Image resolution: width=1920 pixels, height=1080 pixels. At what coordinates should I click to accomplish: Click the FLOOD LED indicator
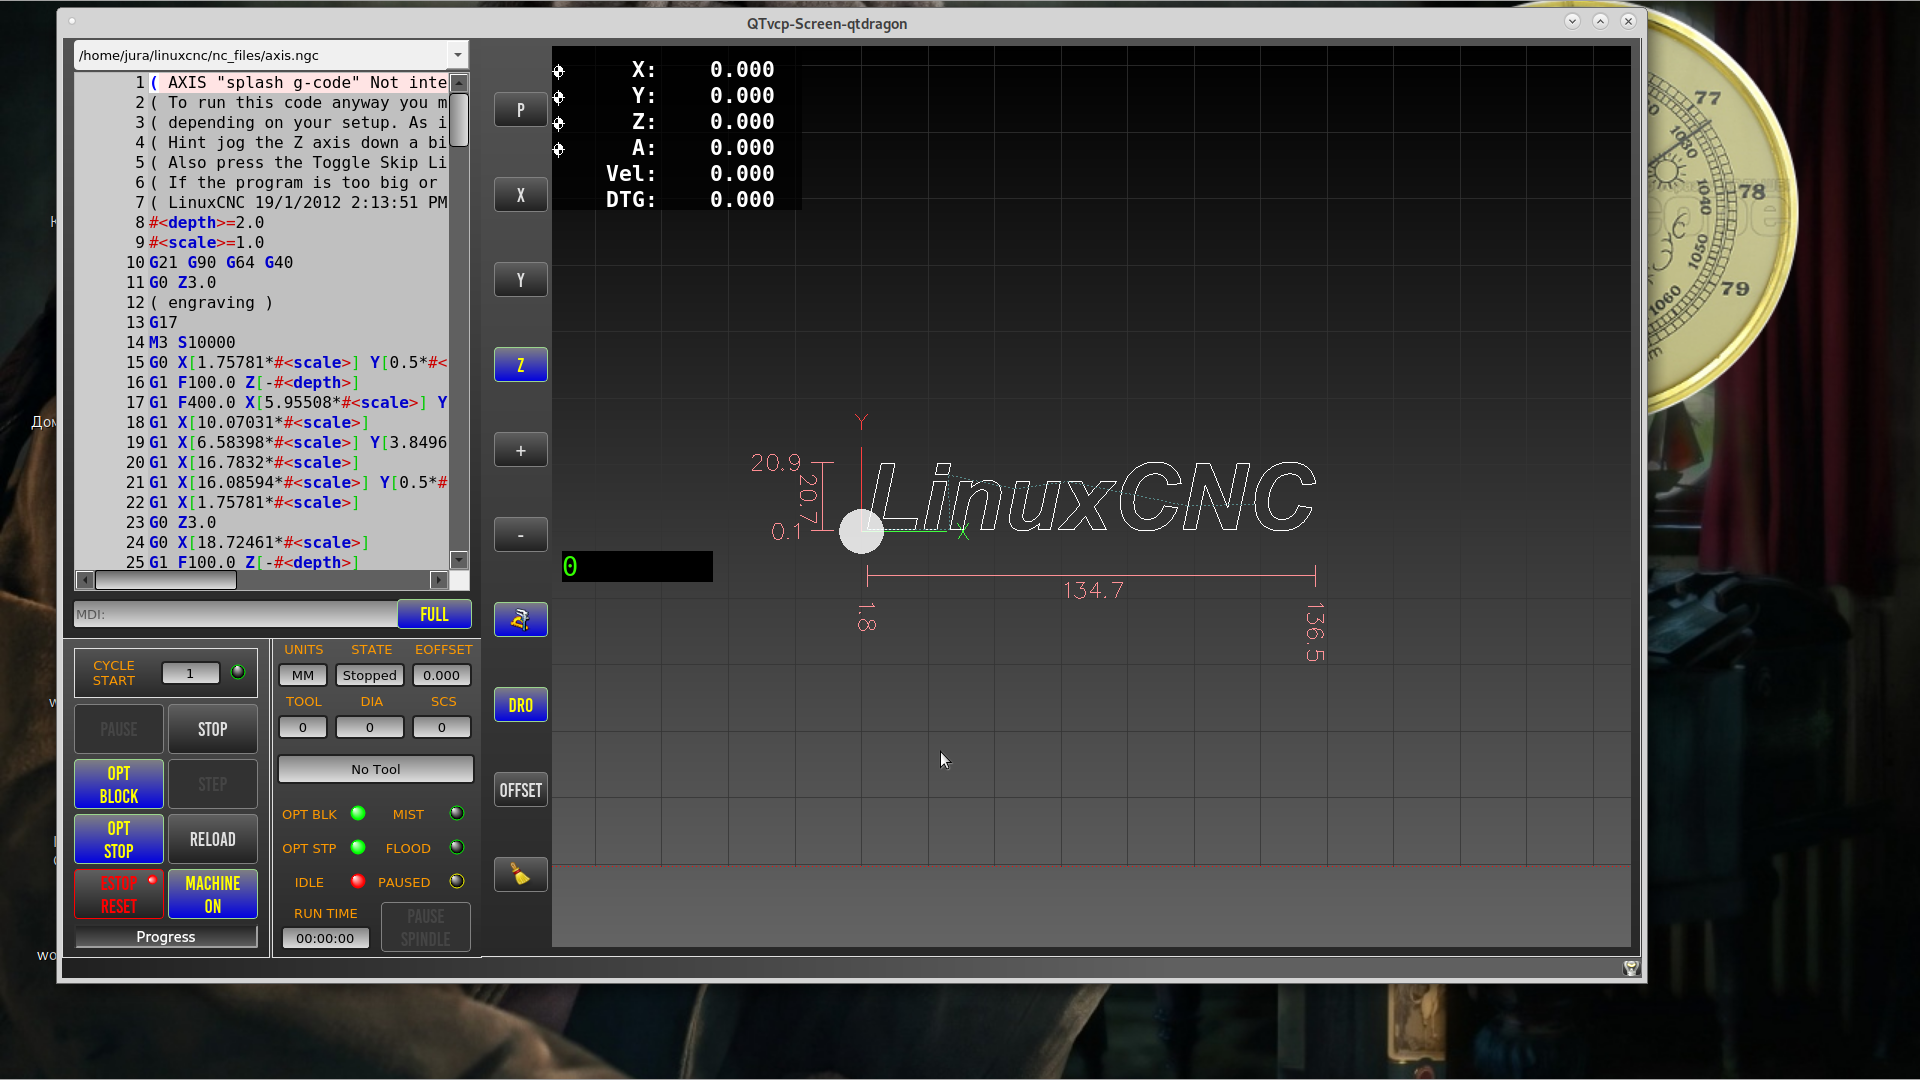coord(457,848)
